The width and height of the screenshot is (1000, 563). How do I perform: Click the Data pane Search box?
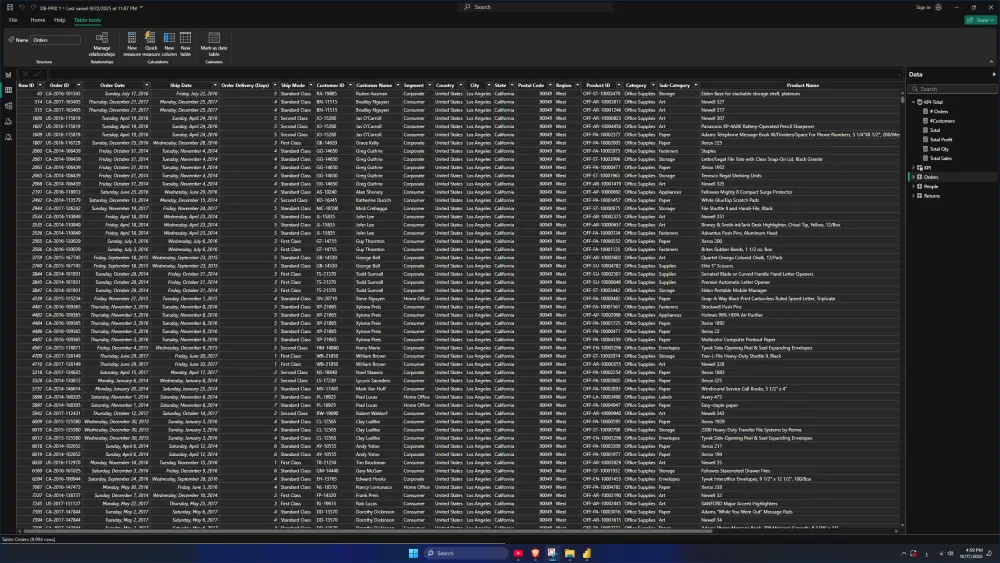953,89
